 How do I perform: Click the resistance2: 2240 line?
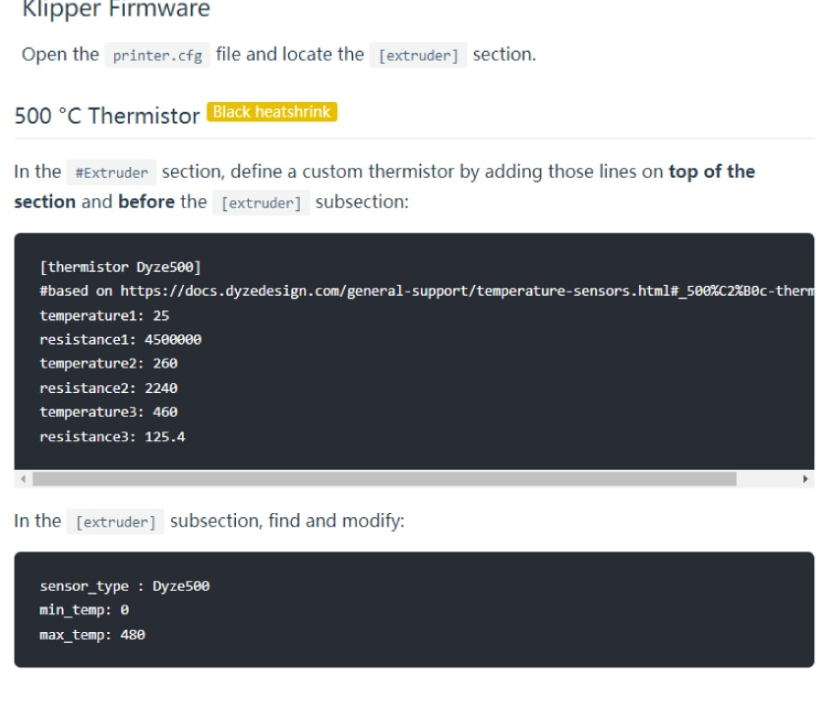(x=109, y=388)
